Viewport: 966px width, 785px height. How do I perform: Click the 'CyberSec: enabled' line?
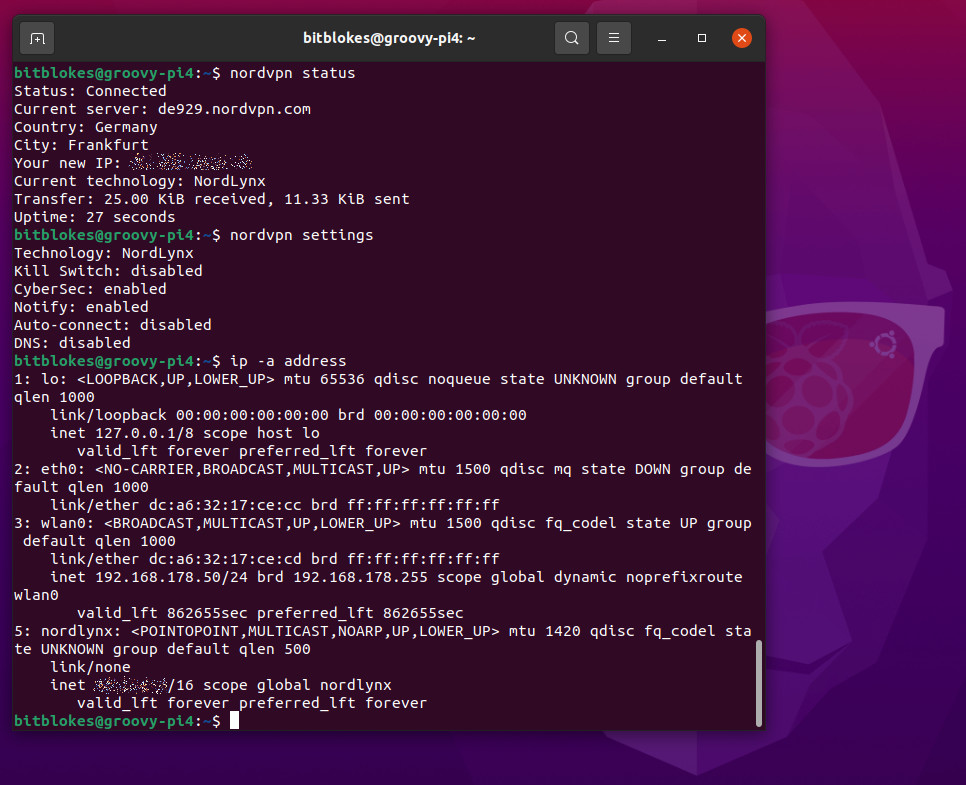coord(91,289)
